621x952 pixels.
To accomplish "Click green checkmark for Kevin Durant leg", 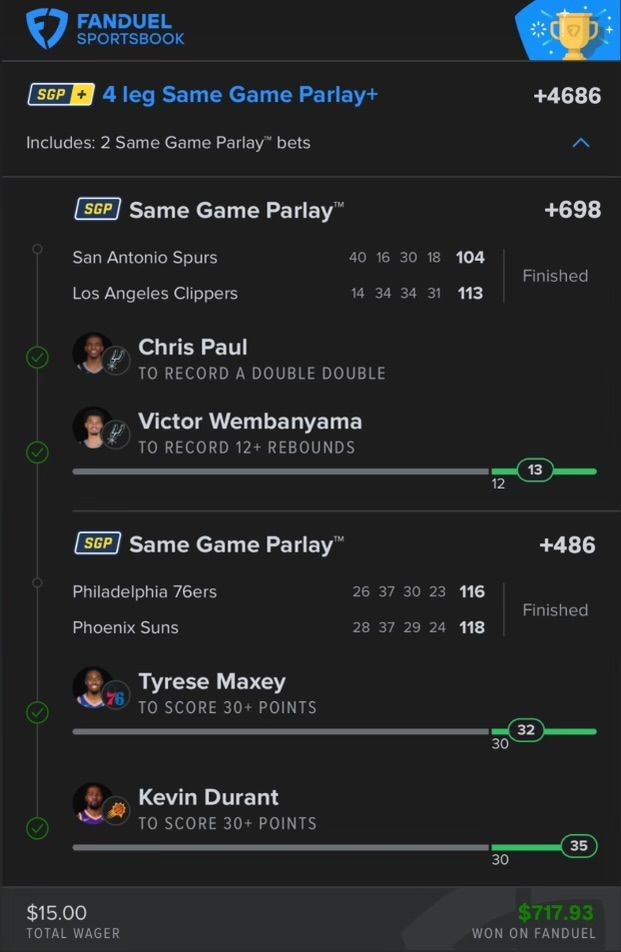I will tap(38, 828).
